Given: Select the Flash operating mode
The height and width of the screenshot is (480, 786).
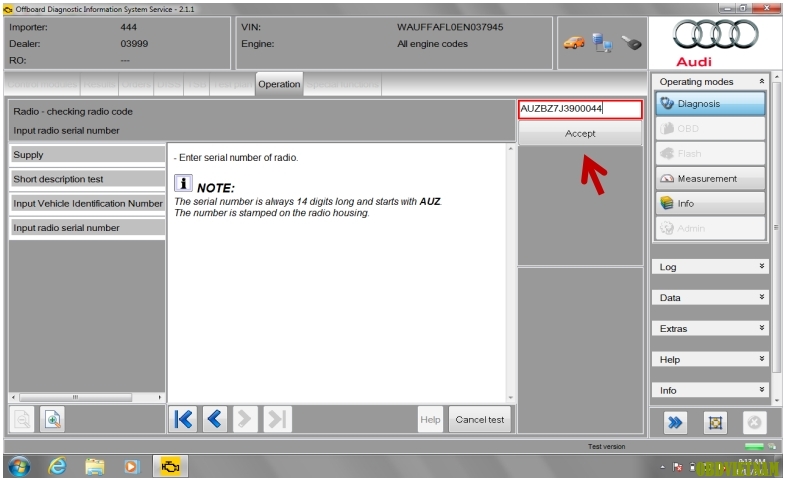Looking at the screenshot, I should tap(710, 154).
